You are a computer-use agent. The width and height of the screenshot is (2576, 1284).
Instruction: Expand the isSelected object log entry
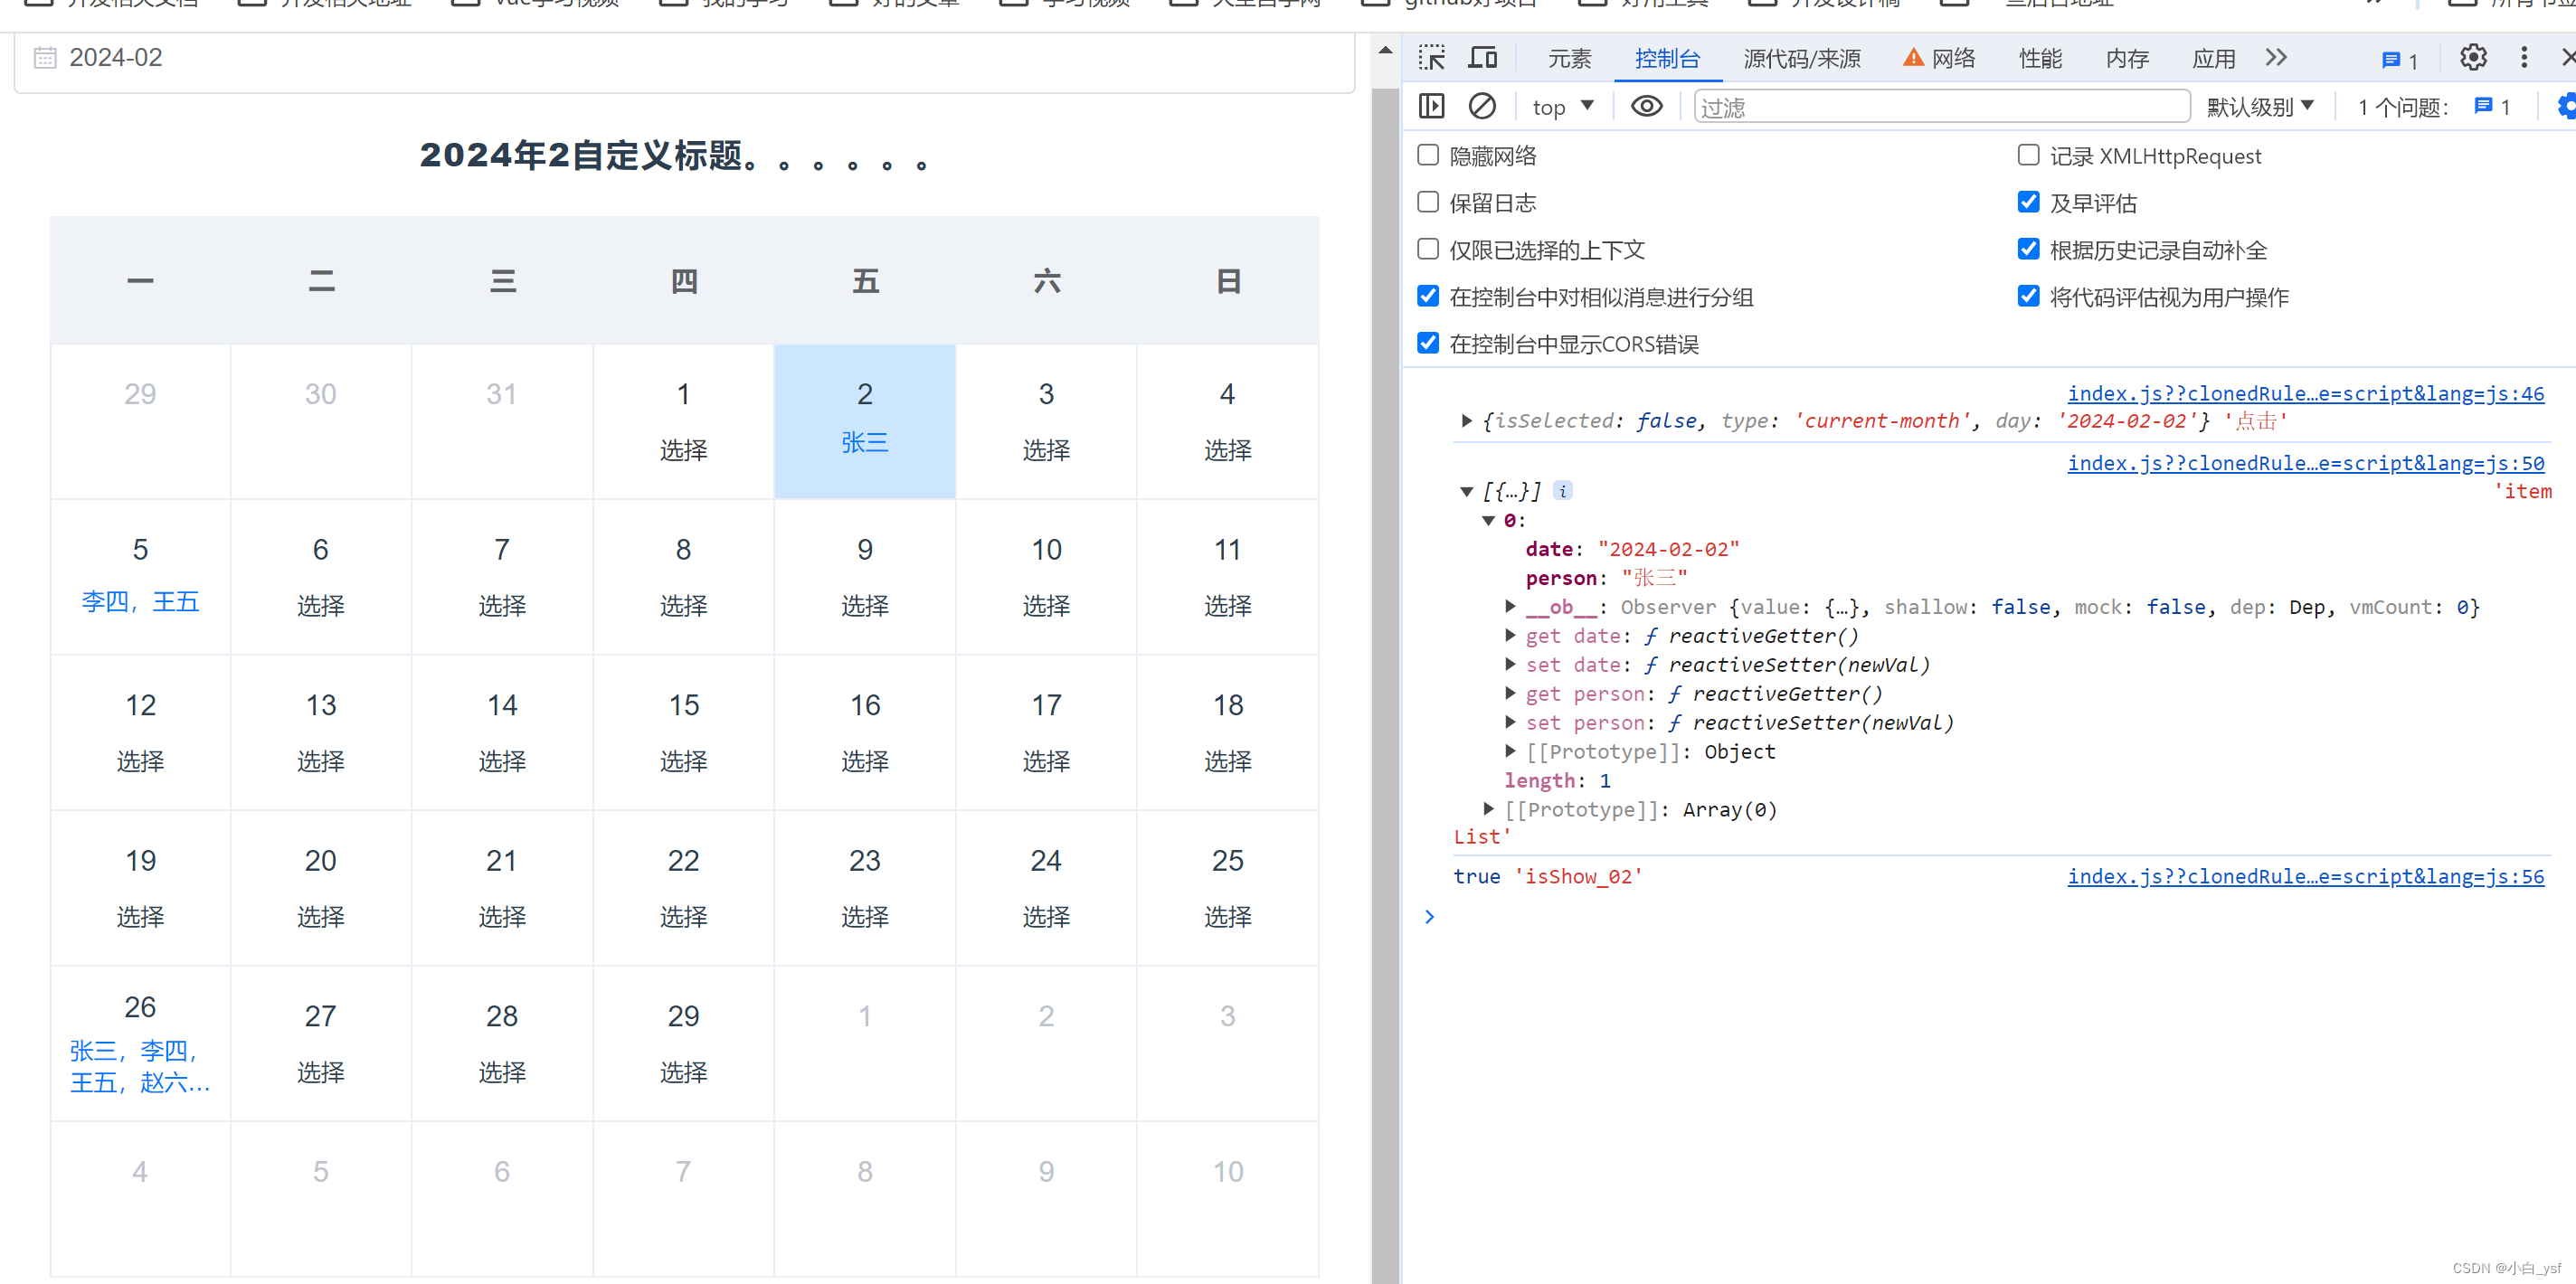pyautogui.click(x=1466, y=421)
